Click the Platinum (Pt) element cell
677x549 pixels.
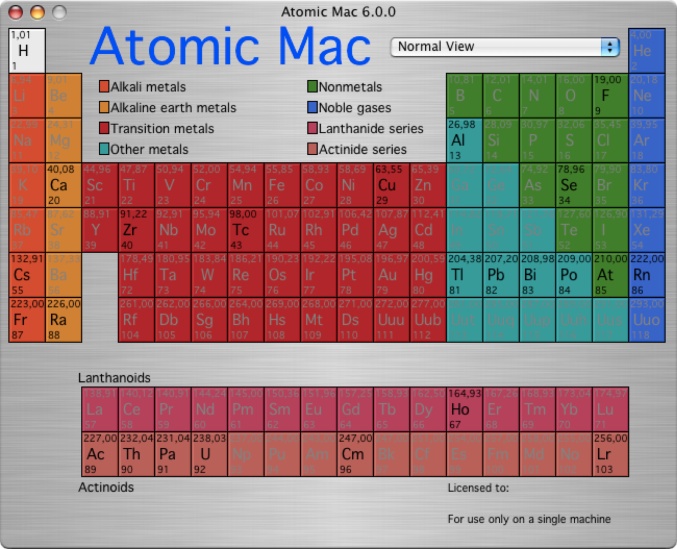355,275
